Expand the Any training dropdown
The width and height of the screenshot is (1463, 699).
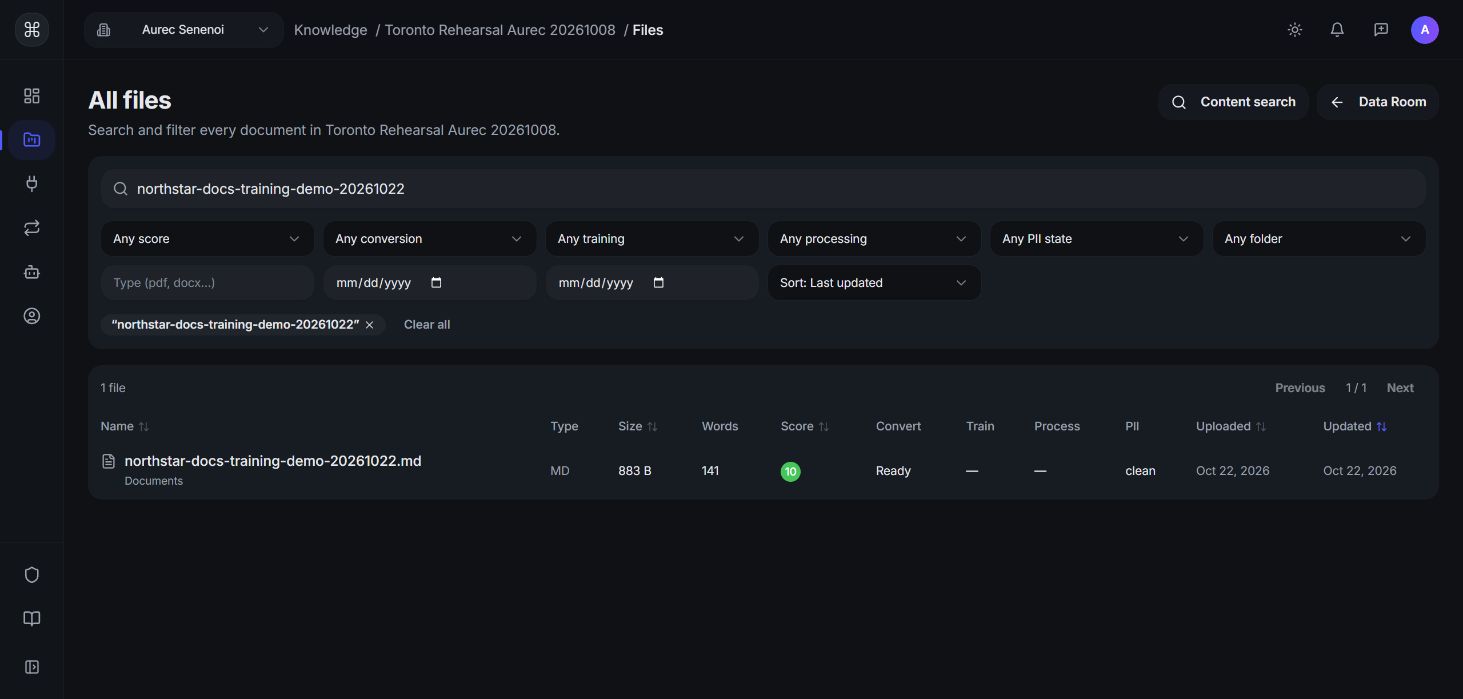point(652,239)
